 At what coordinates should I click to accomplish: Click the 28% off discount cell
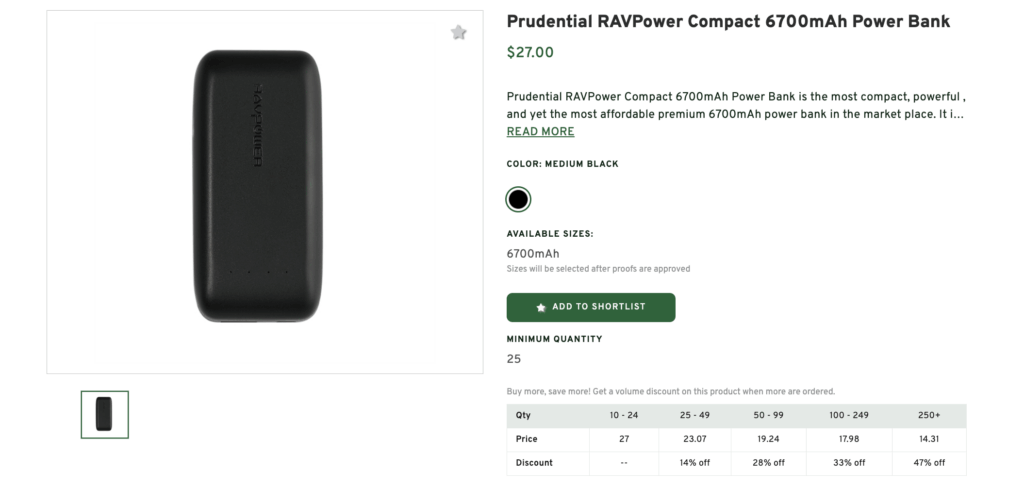point(768,463)
